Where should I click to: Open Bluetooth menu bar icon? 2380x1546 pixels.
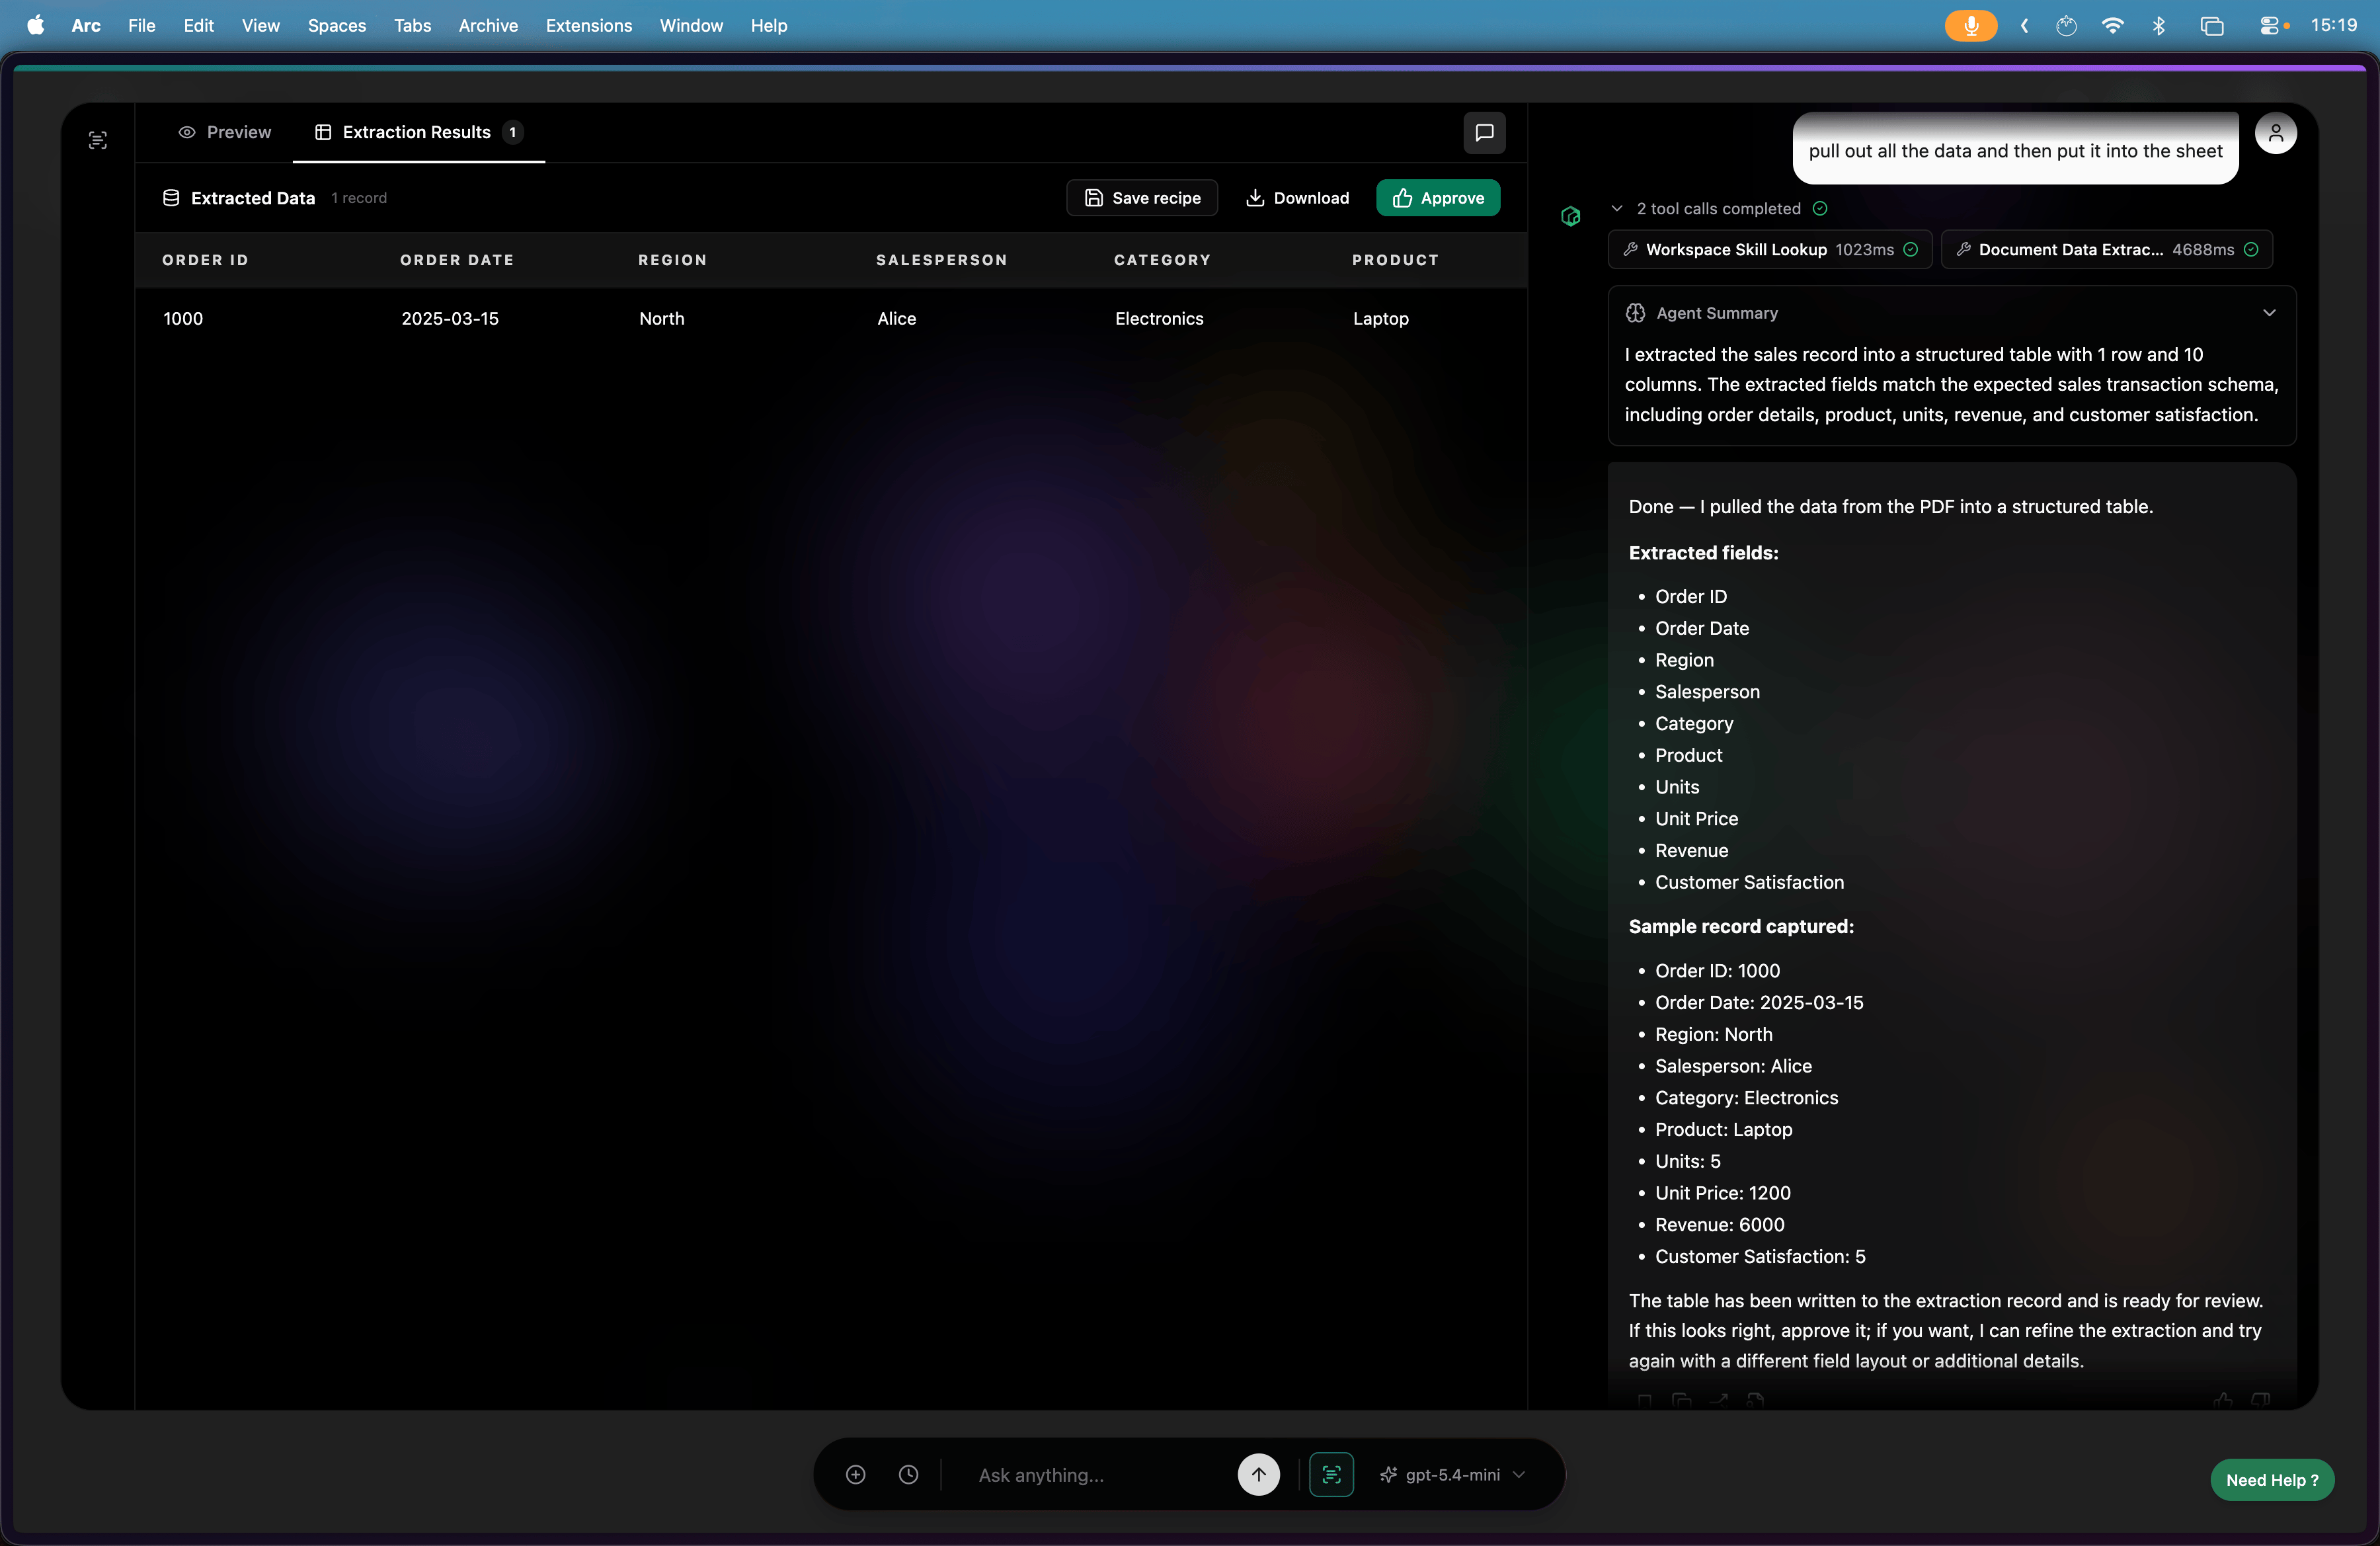(x=2158, y=25)
